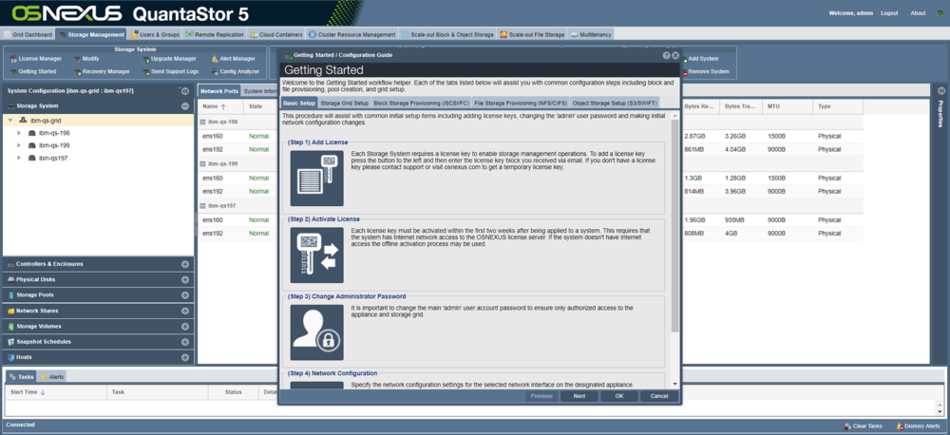Click the Modify toolbar button

pyautogui.click(x=87, y=59)
